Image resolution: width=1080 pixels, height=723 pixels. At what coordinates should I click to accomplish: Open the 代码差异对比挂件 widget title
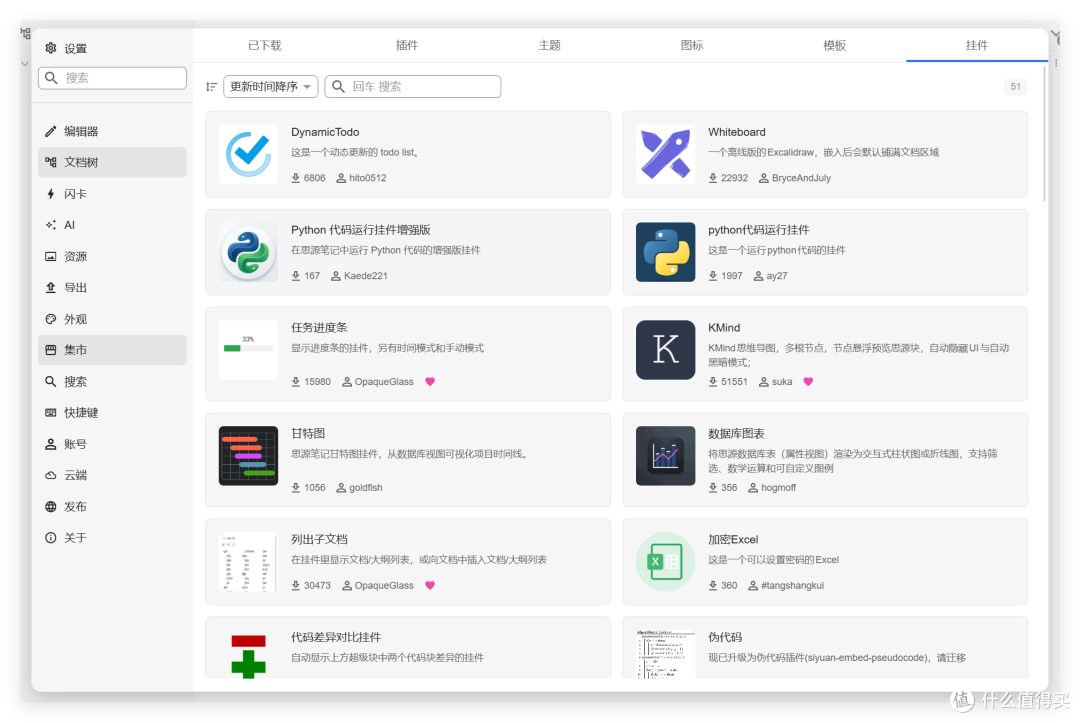[x=336, y=638]
